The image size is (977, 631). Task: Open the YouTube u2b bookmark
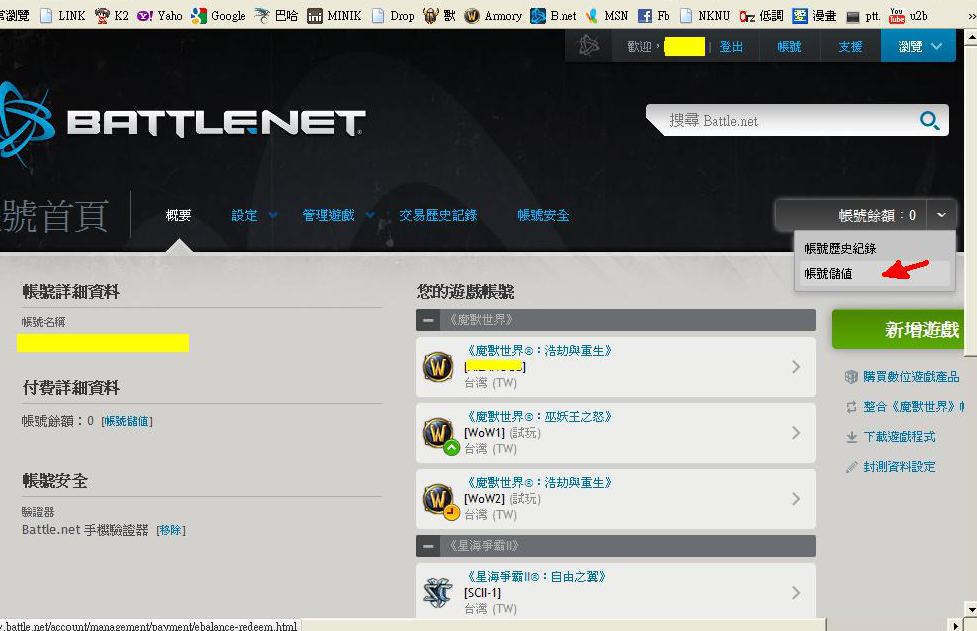coord(908,16)
